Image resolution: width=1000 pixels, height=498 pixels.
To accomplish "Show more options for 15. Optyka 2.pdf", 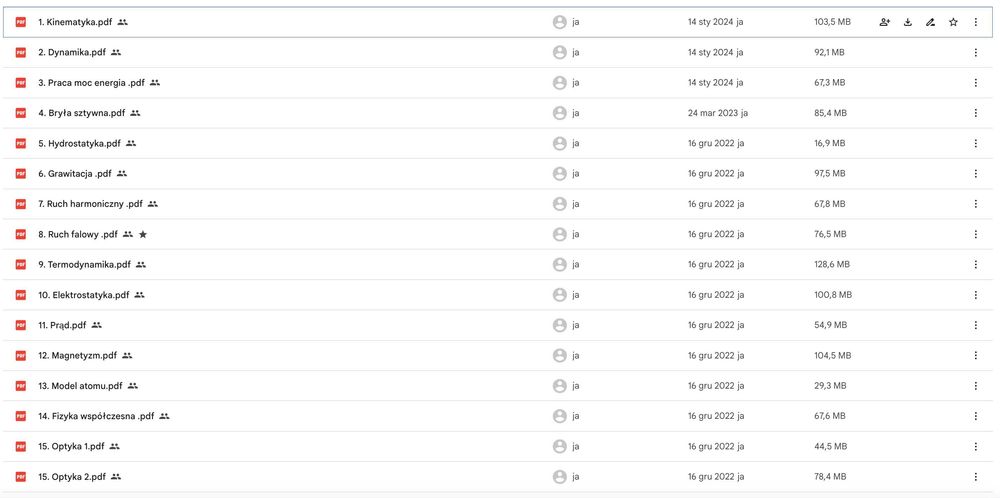I will pyautogui.click(x=976, y=476).
